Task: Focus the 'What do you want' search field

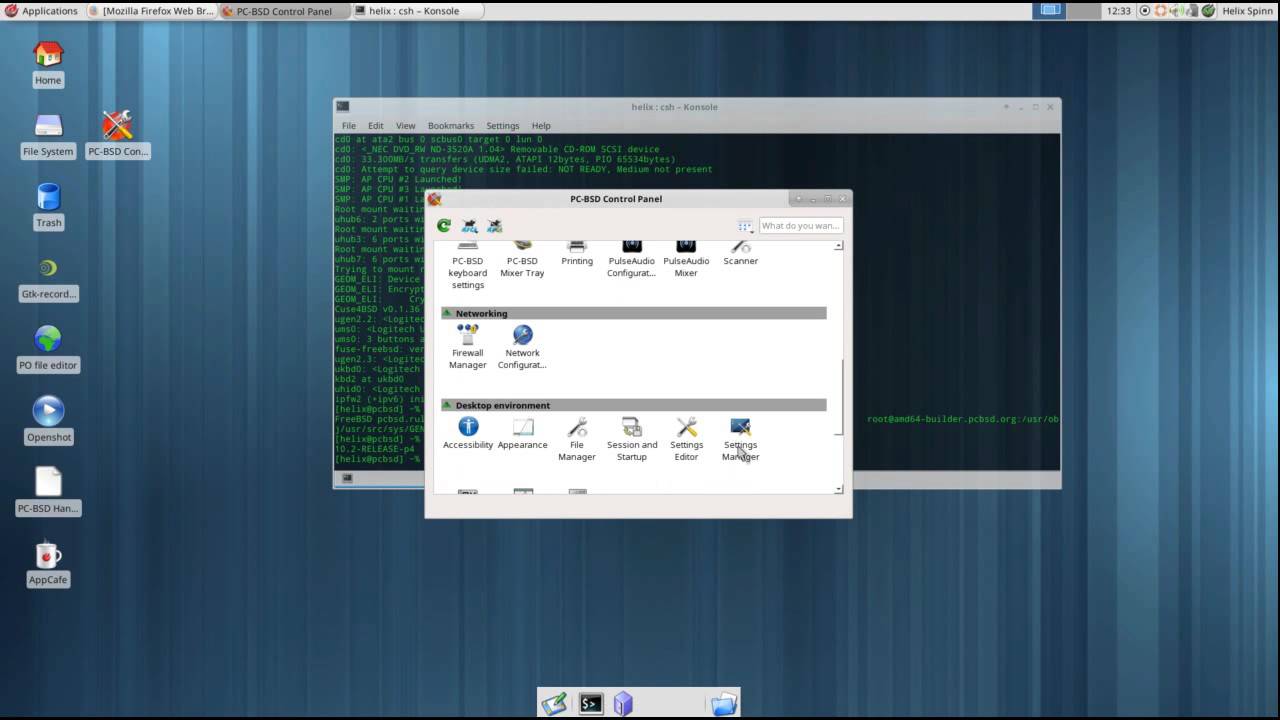Action: (x=801, y=226)
